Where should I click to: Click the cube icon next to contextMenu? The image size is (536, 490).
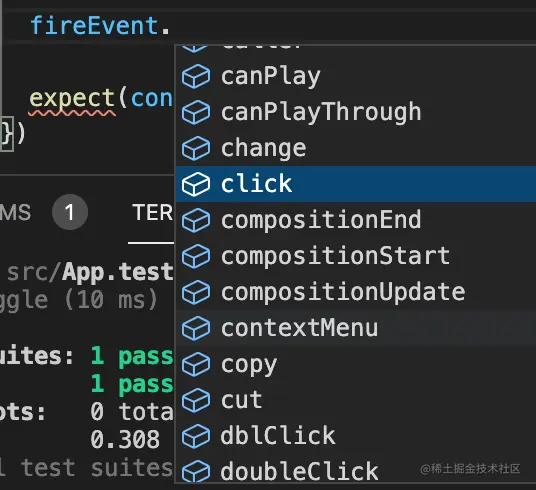pos(196,328)
